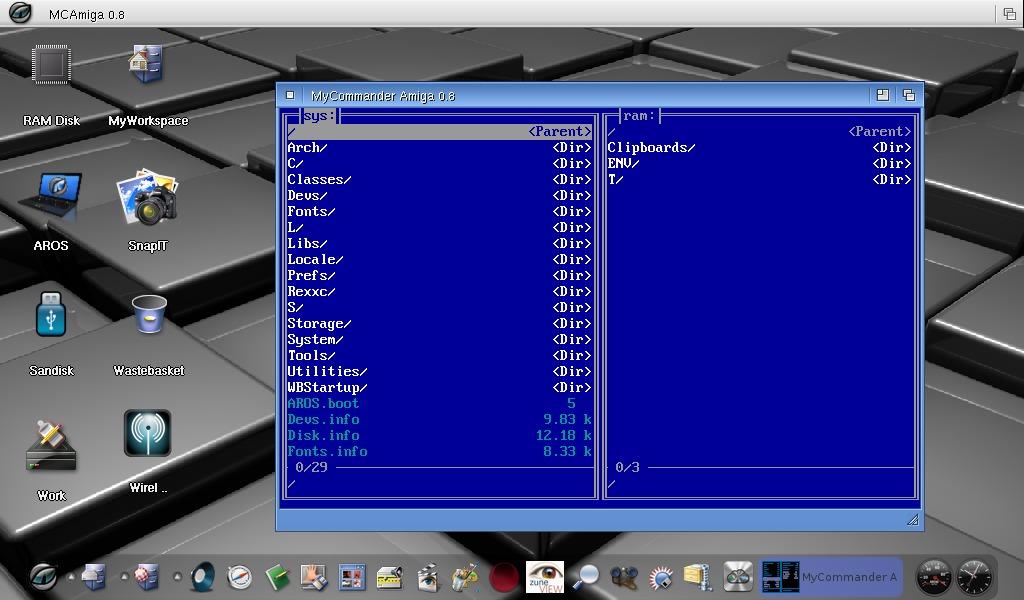Select the Tools/ directory
Viewport: 1024px width, 600px height.
[440, 355]
